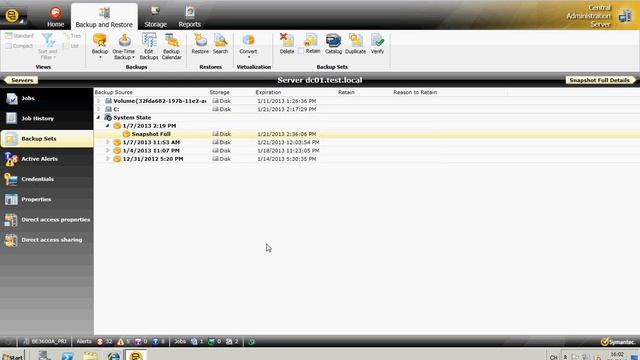
Task: Open the Storage tab
Action: [156, 17]
